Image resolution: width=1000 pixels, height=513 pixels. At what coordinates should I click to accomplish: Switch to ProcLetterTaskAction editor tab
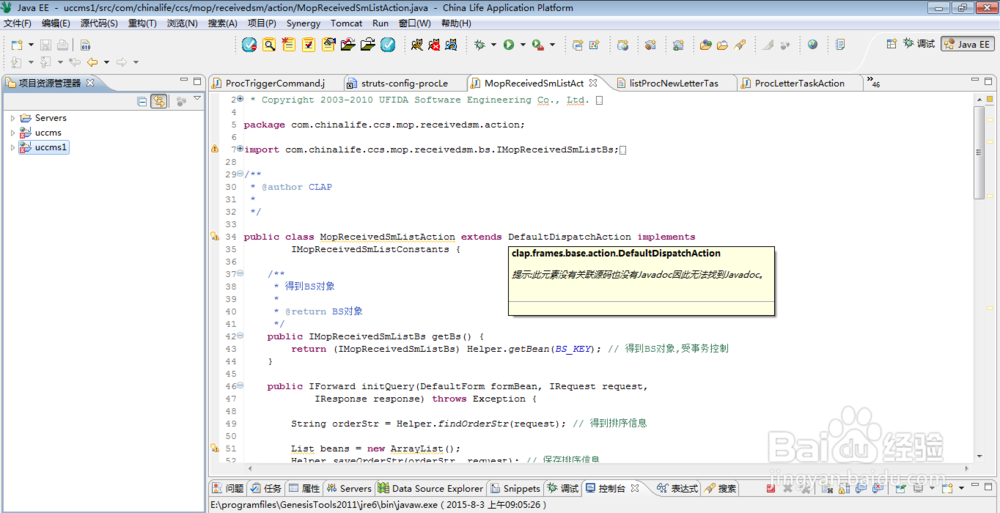tap(798, 83)
